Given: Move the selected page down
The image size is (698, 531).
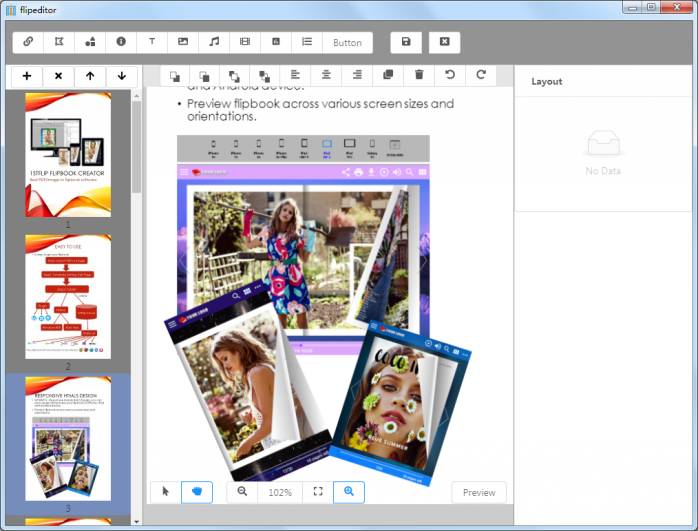Looking at the screenshot, I should pos(121,76).
